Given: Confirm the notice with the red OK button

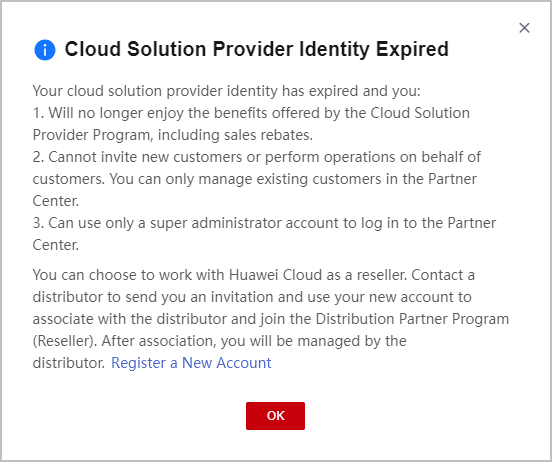Looking at the screenshot, I should (275, 416).
